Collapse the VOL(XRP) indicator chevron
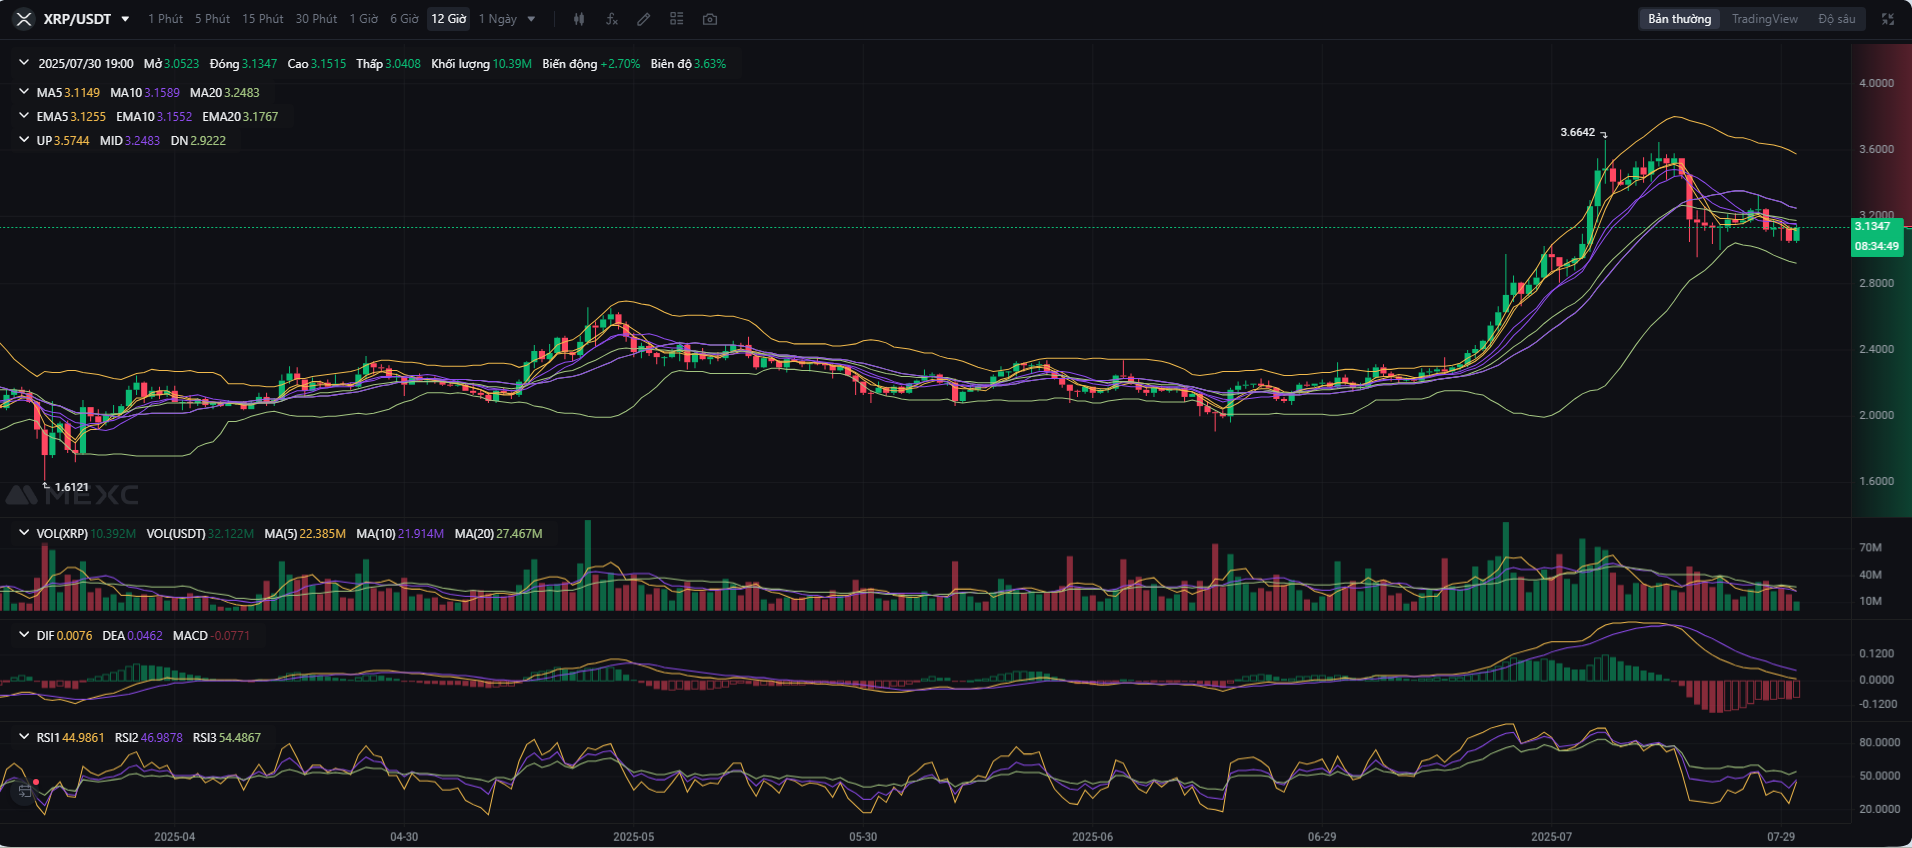The image size is (1912, 848). [24, 533]
